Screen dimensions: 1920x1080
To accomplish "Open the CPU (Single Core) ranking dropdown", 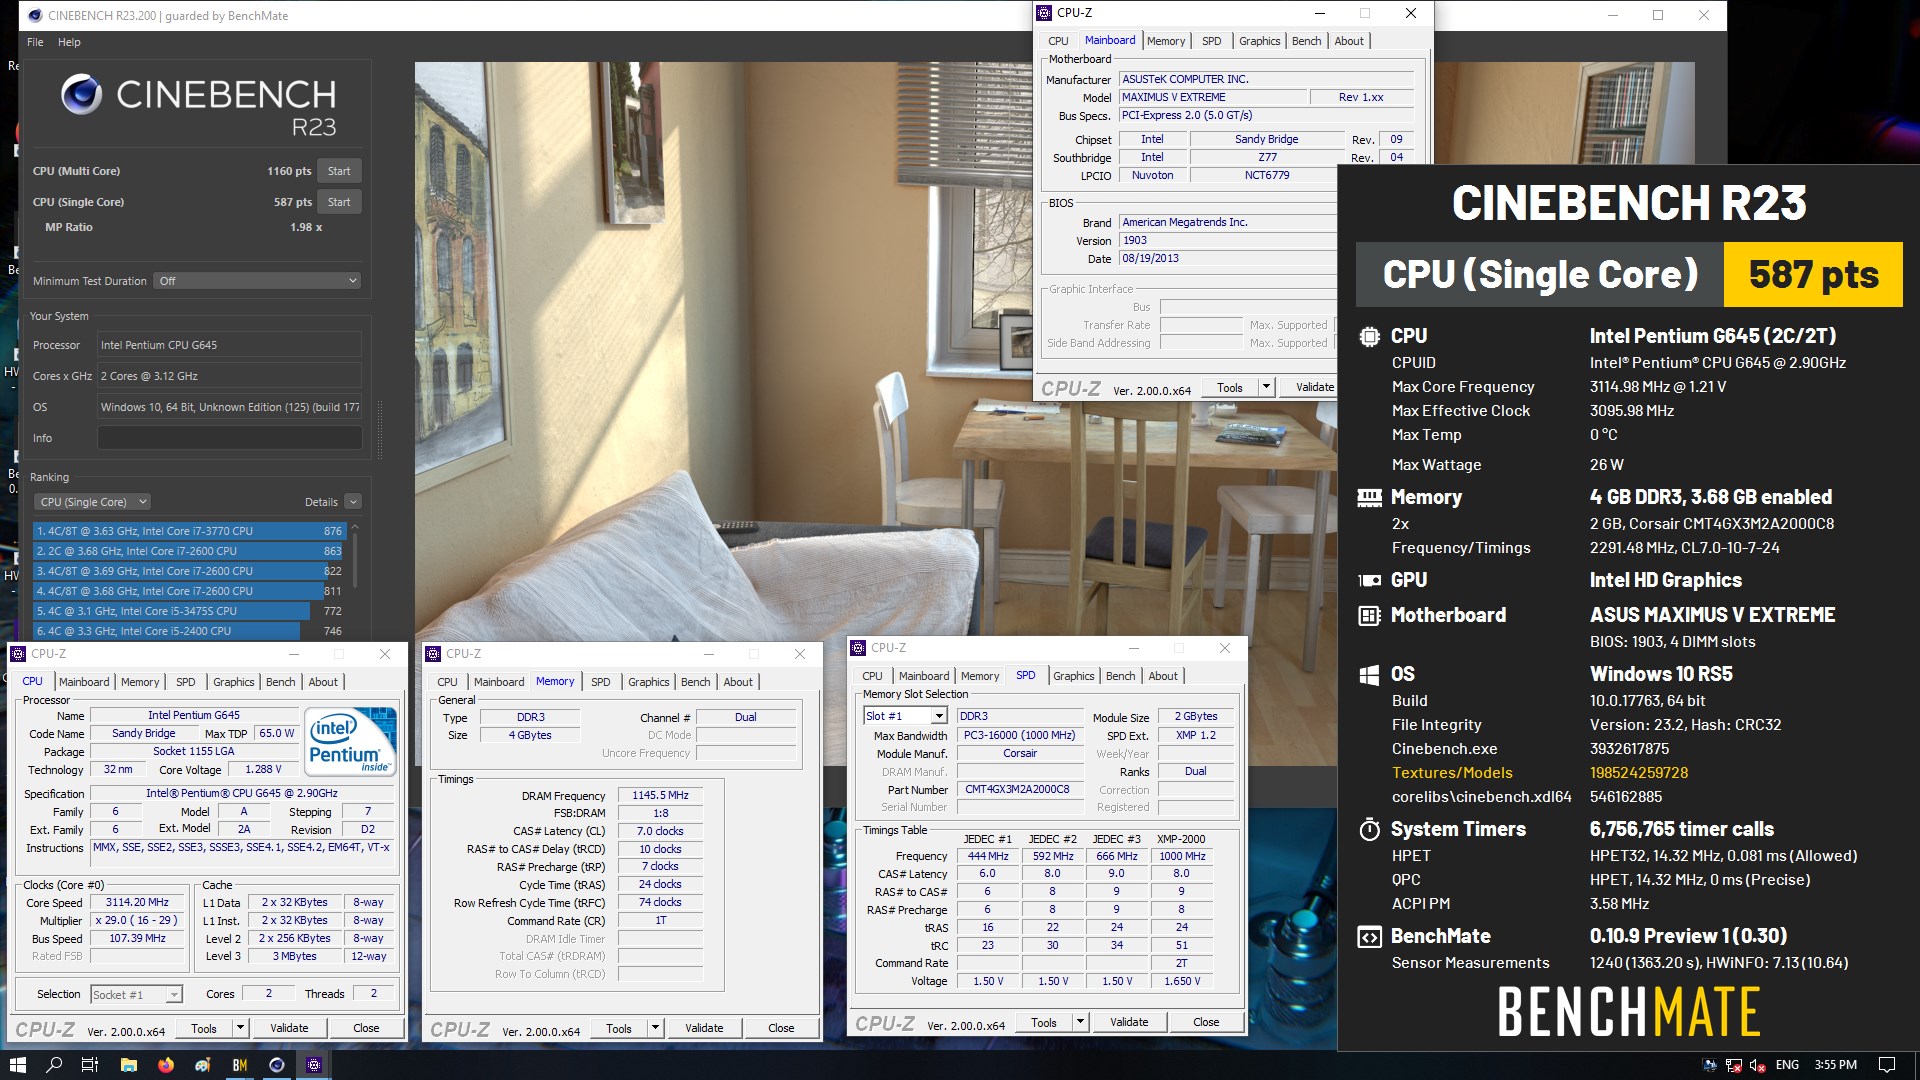I will (93, 502).
